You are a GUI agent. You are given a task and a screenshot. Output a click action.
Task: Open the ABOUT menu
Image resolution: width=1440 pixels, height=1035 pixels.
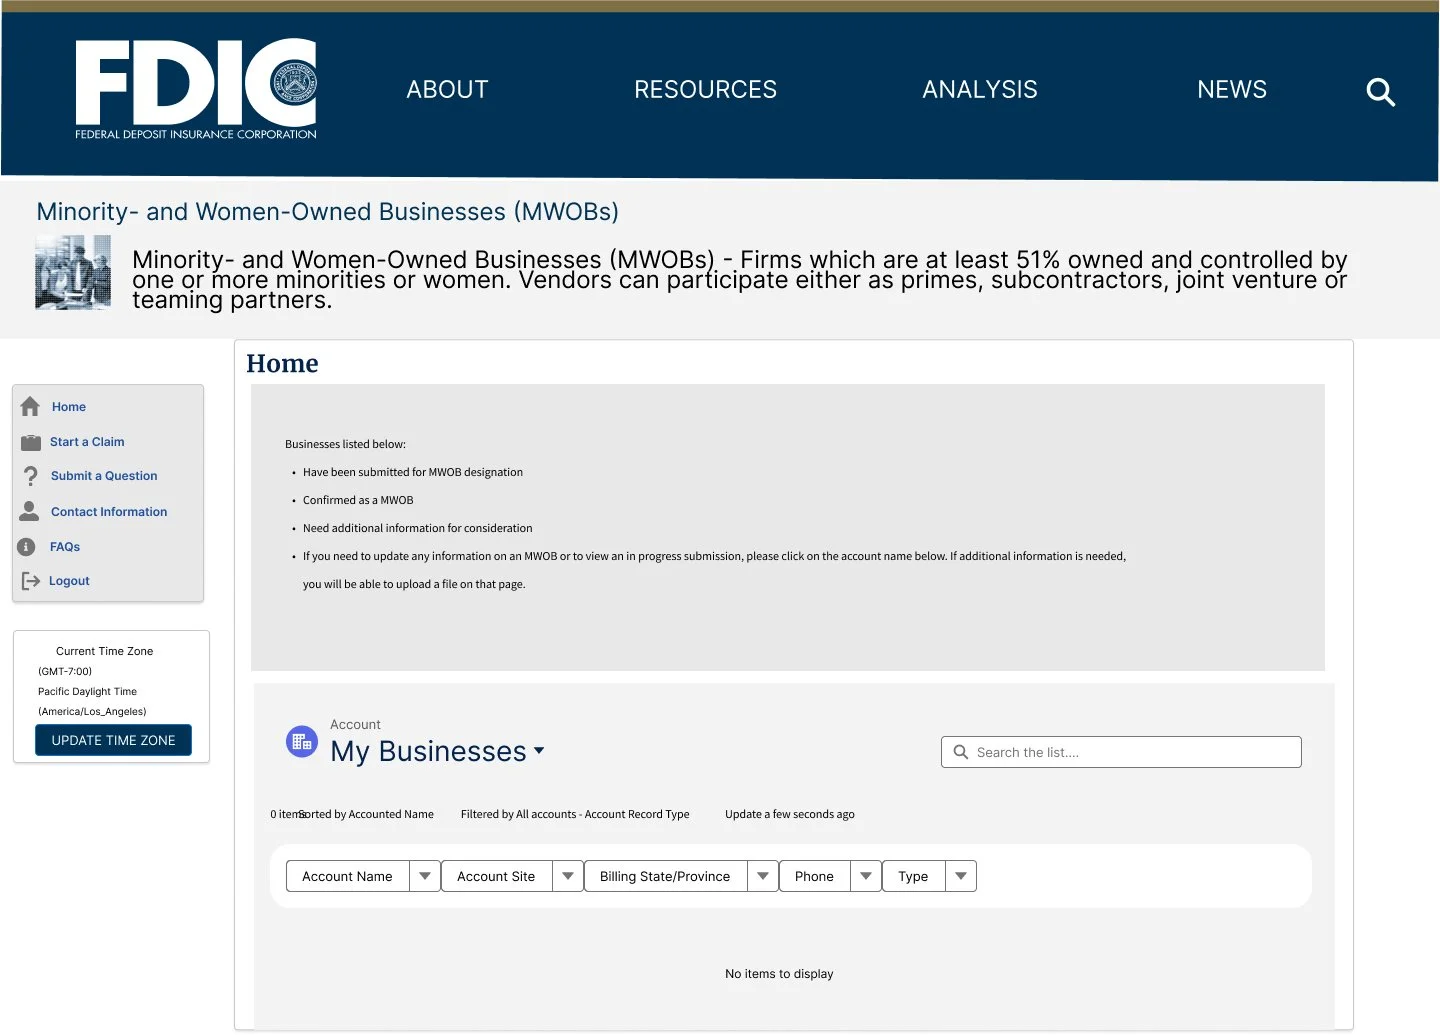(447, 90)
